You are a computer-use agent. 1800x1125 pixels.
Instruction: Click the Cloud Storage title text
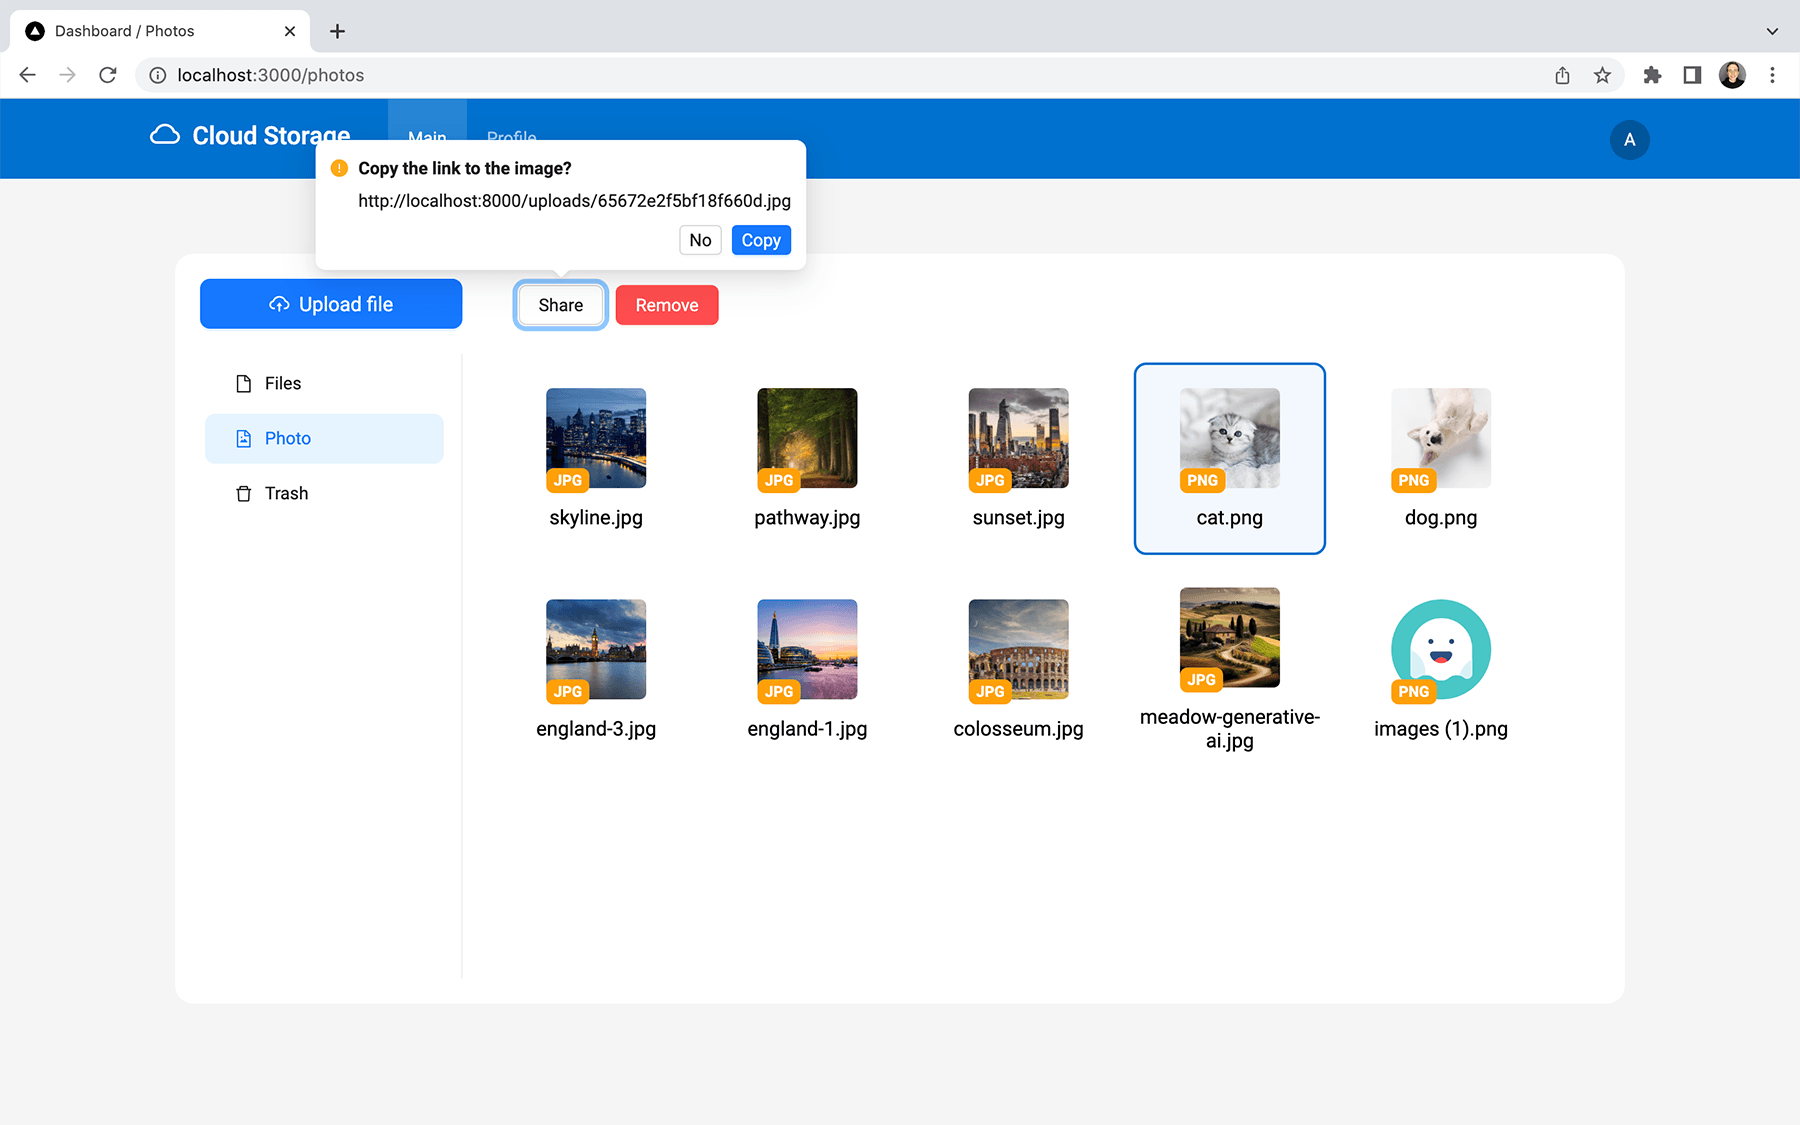(x=271, y=136)
